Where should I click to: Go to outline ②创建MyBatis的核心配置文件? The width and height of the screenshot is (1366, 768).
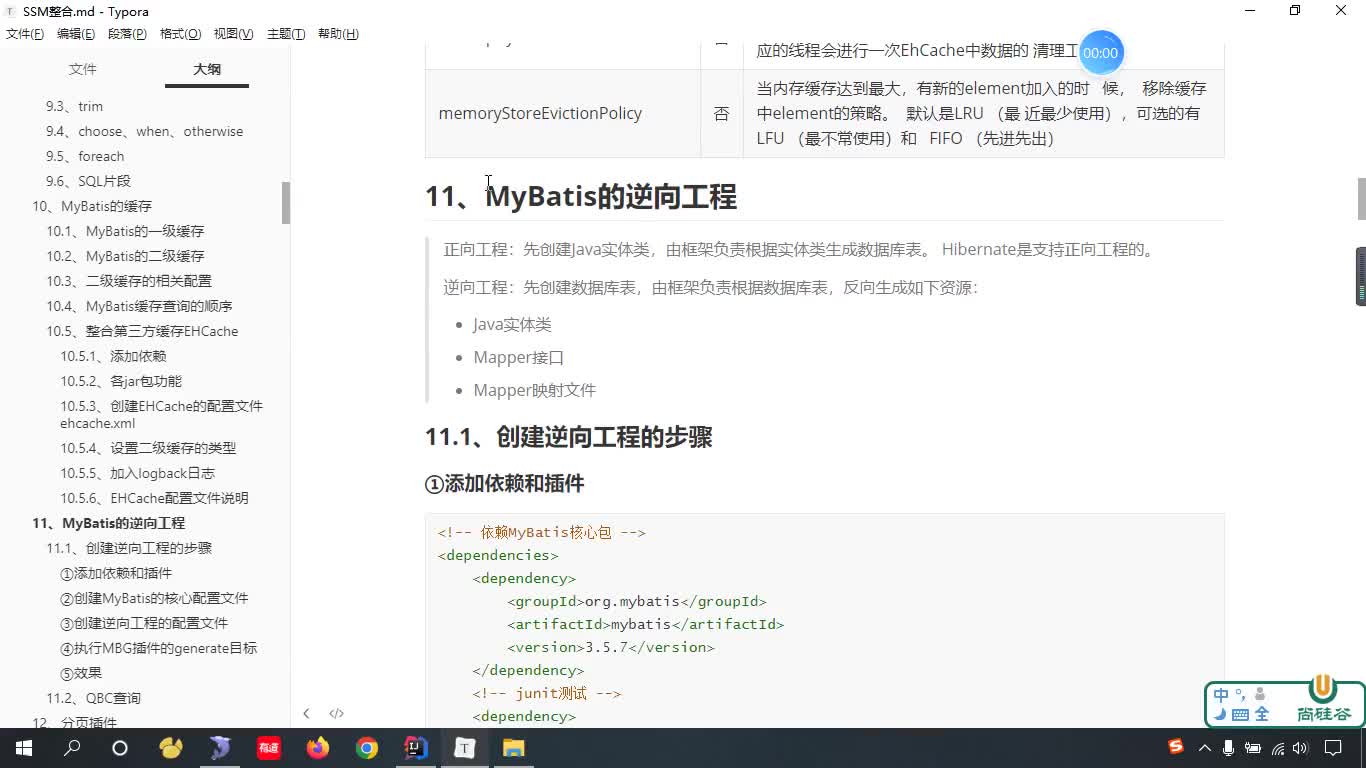point(154,598)
